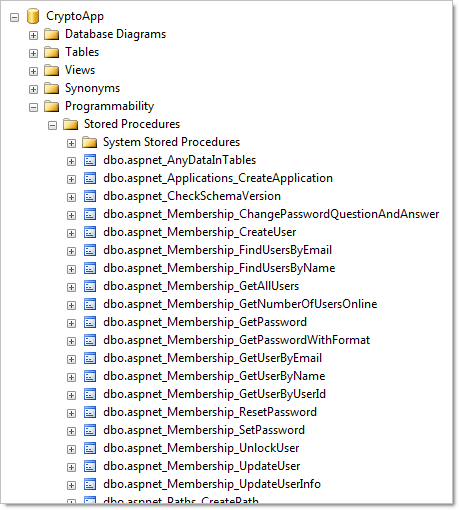Click the procedure icon for aspnet_Membership_CreateUser

(x=90, y=232)
